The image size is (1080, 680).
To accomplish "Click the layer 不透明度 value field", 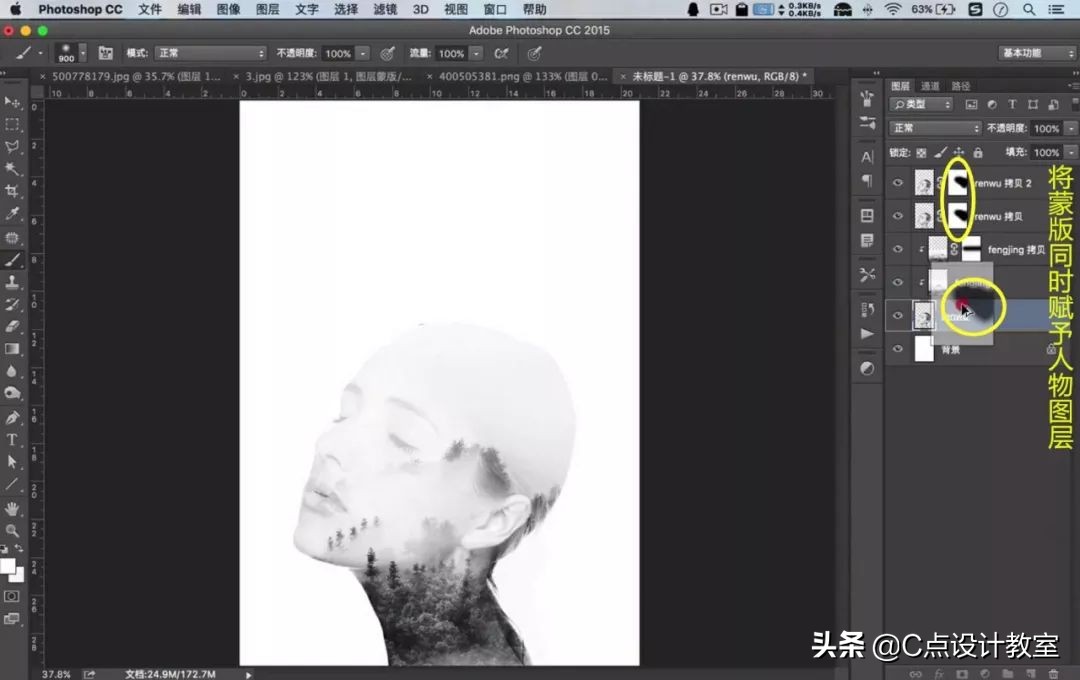I will tap(1046, 128).
